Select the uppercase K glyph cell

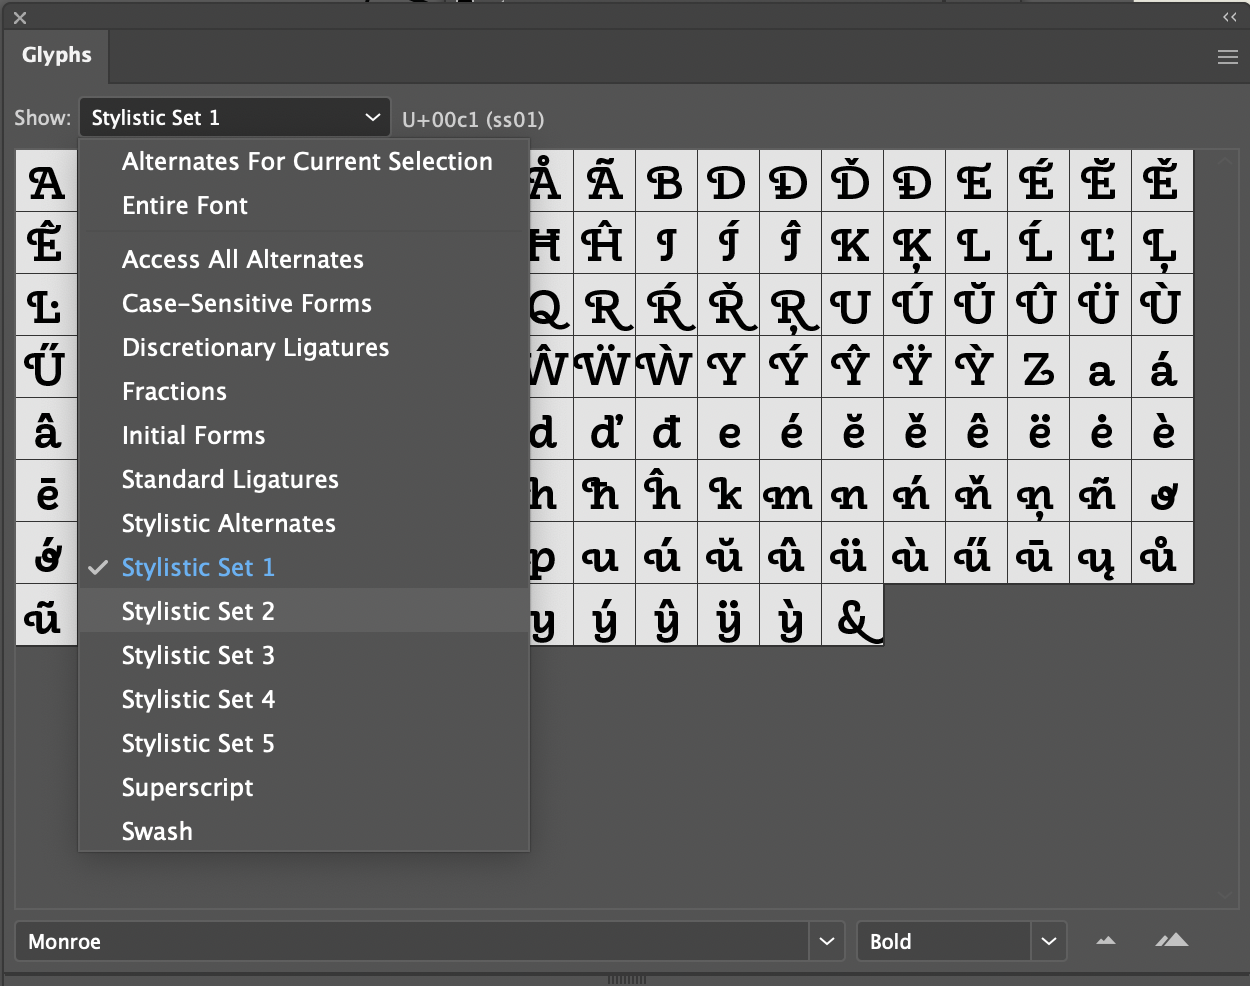(853, 243)
